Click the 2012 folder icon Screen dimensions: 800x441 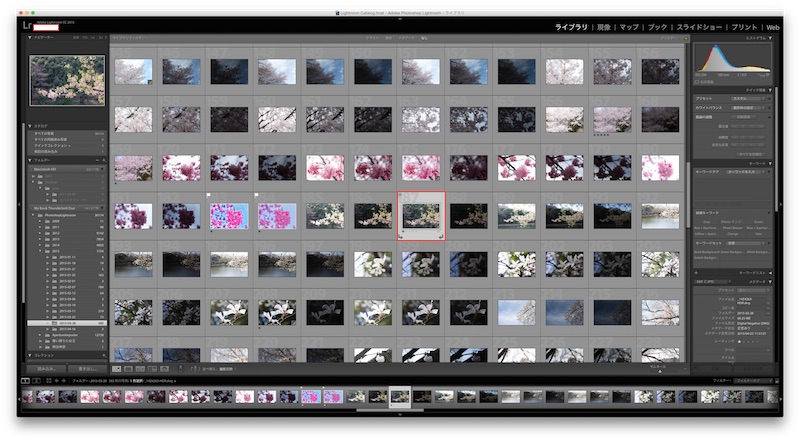pos(47,233)
